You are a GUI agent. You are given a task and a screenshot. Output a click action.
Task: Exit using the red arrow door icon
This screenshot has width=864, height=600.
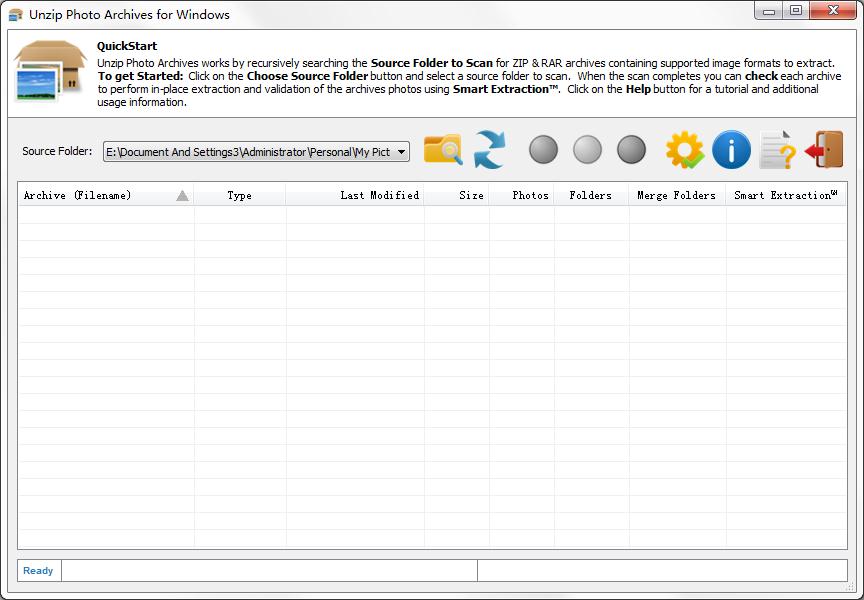coord(824,150)
